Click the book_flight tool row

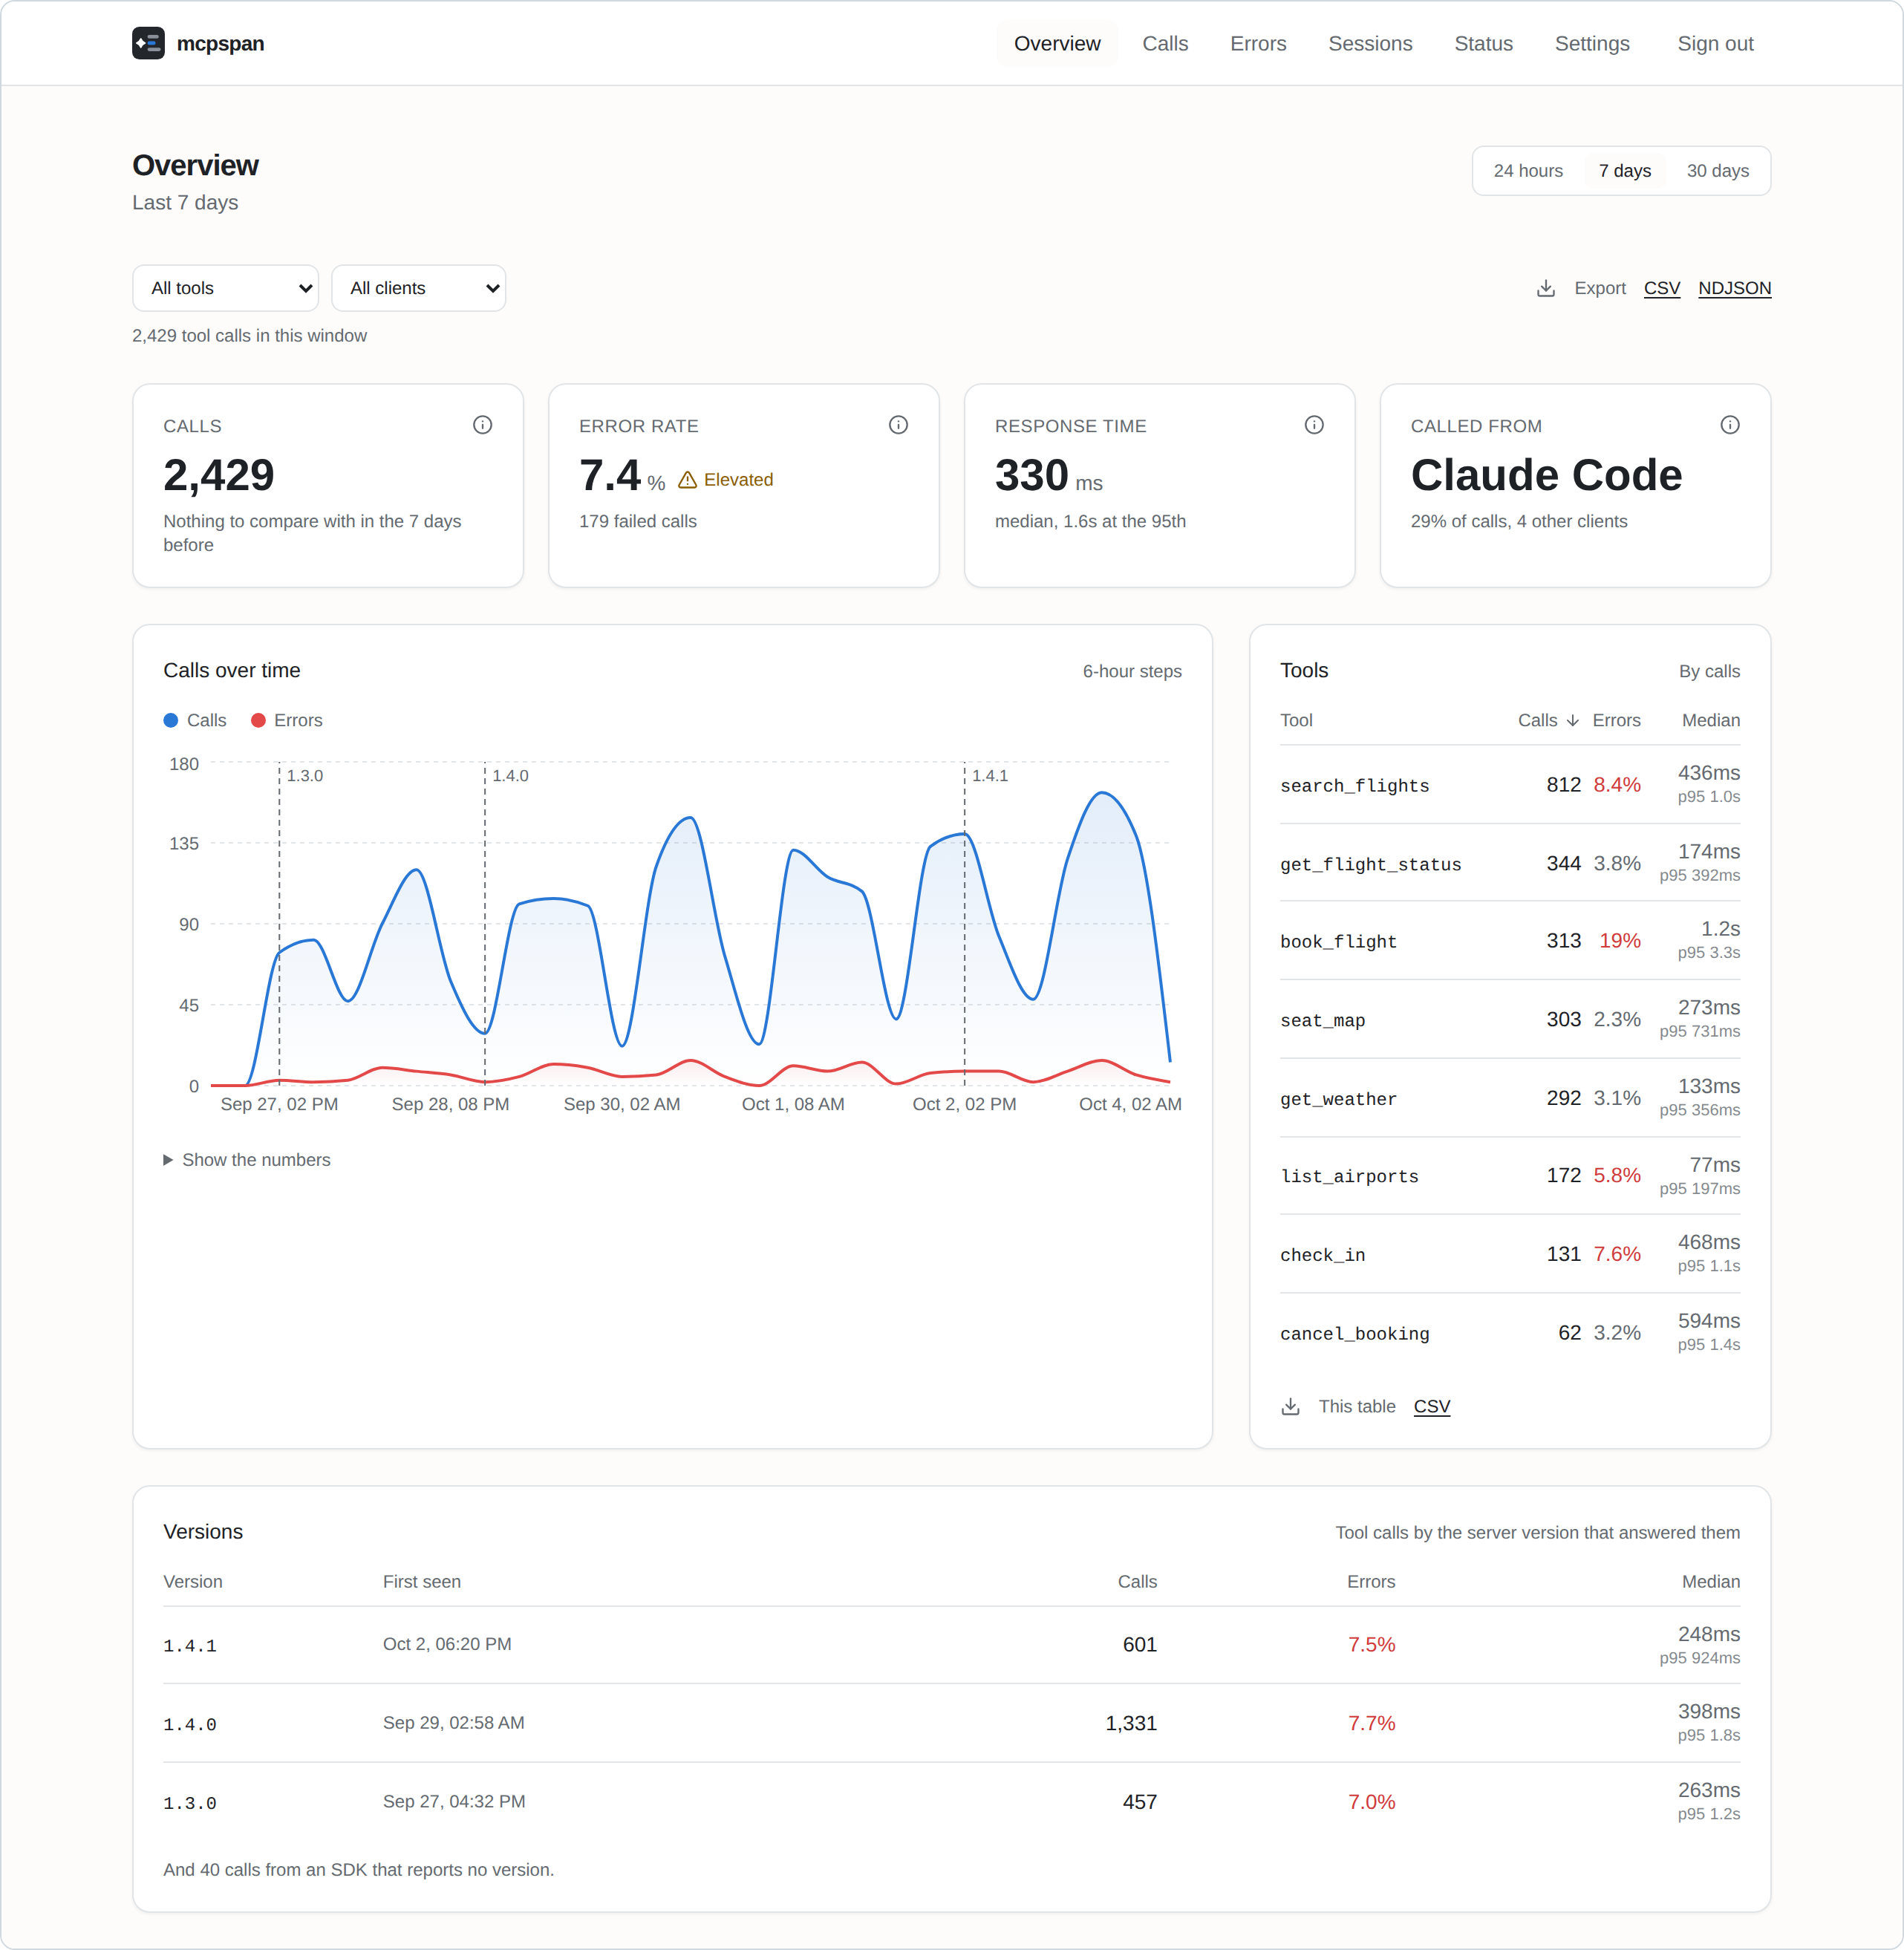click(1510, 941)
